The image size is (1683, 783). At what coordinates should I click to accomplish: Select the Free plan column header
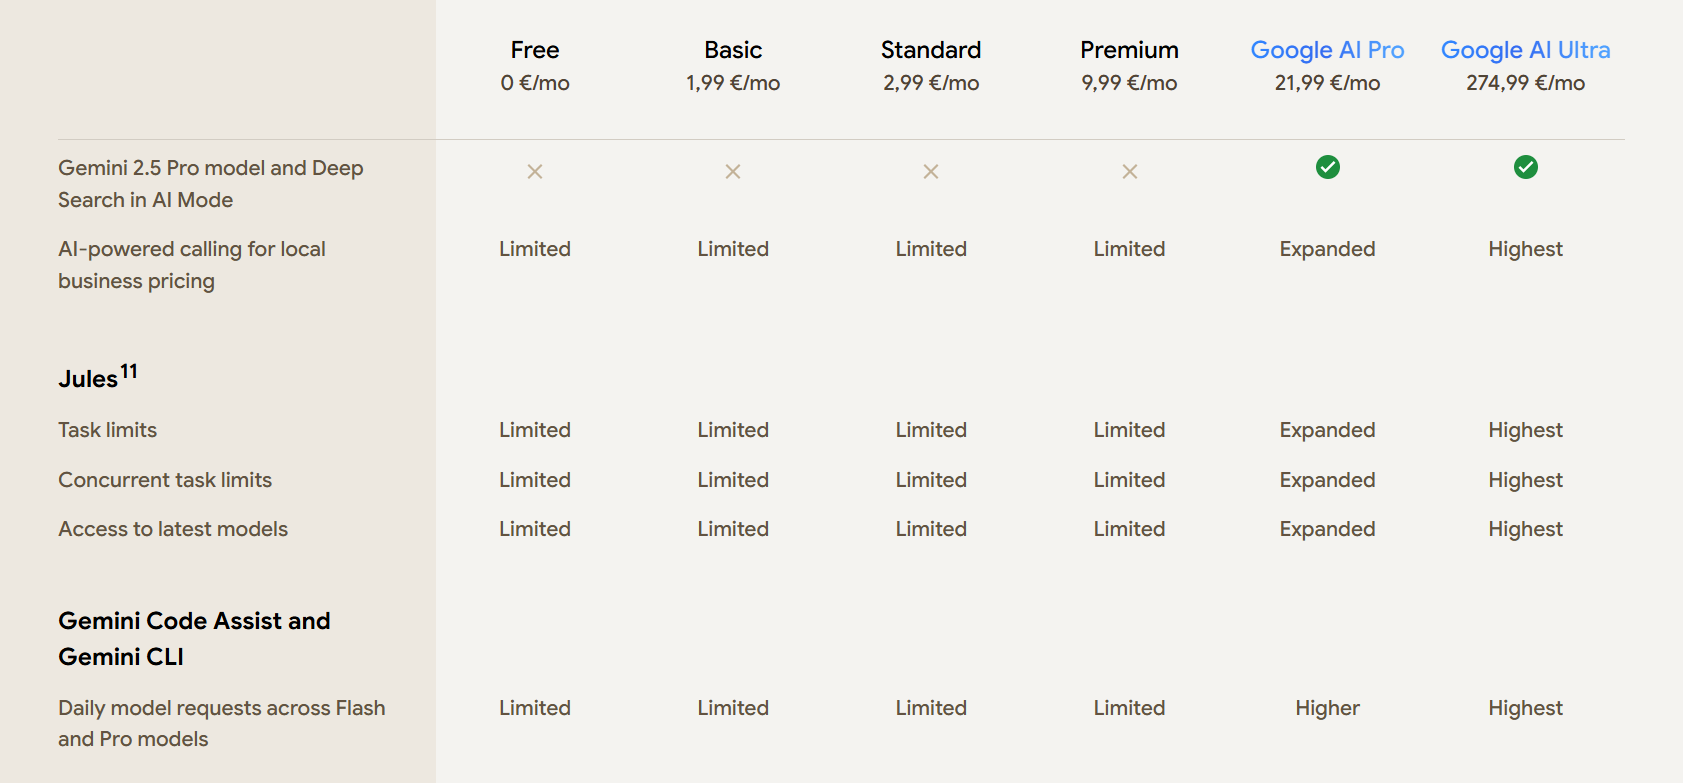(535, 50)
